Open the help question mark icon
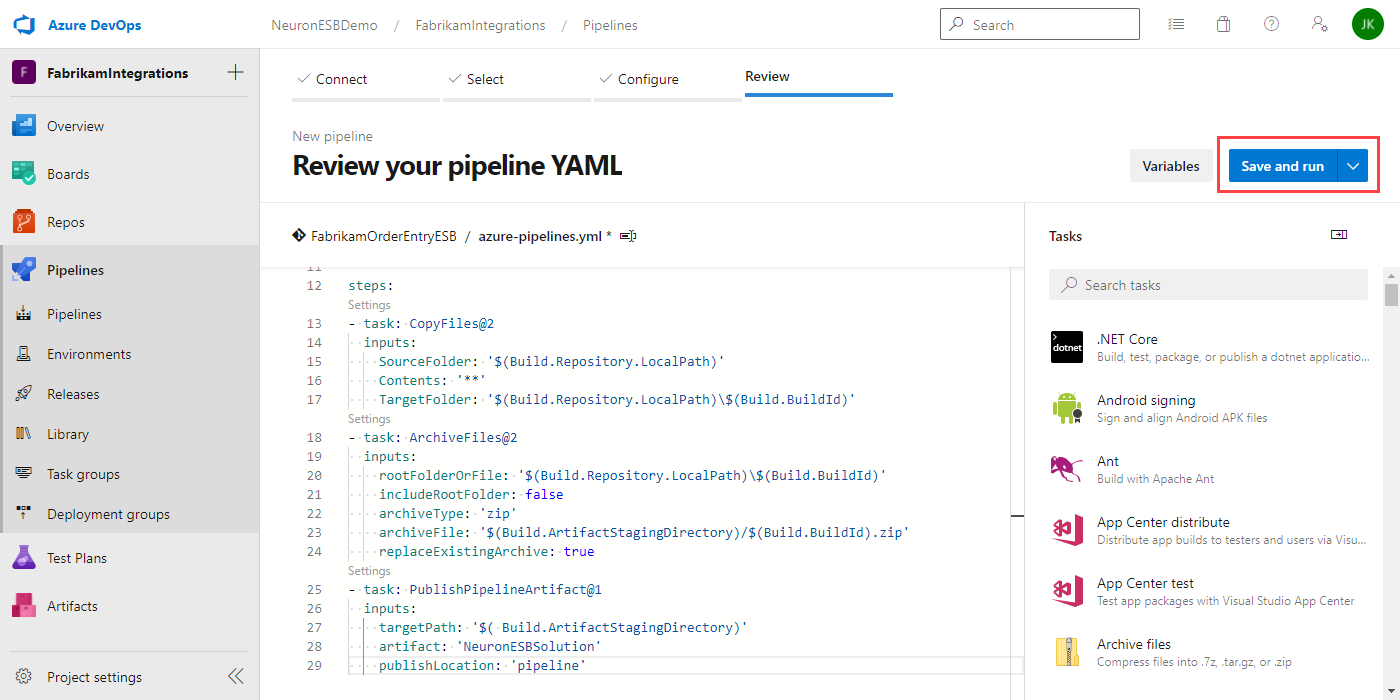Image resolution: width=1400 pixels, height=700 pixels. (x=1271, y=24)
